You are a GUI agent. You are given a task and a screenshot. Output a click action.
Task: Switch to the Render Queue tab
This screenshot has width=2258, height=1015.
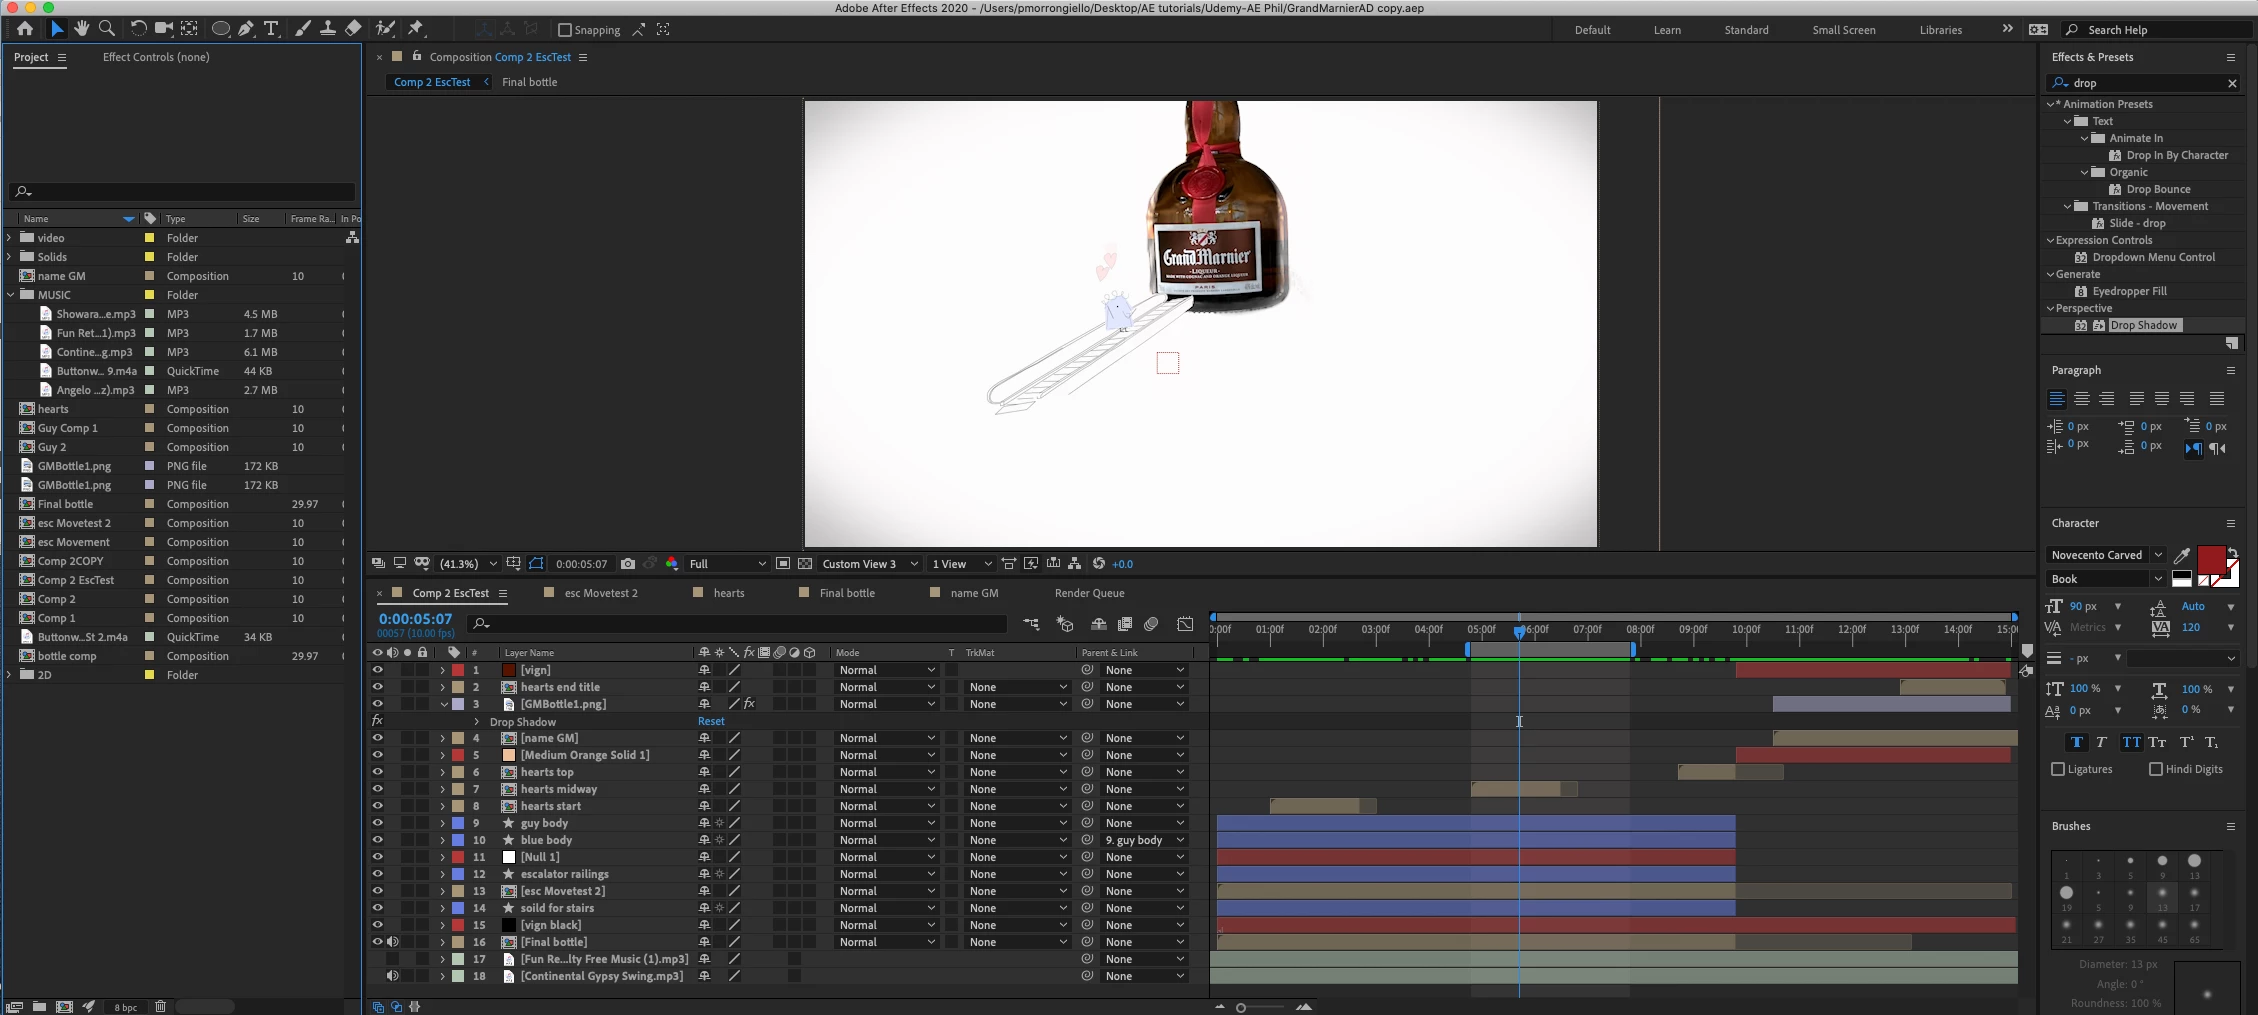1089,593
